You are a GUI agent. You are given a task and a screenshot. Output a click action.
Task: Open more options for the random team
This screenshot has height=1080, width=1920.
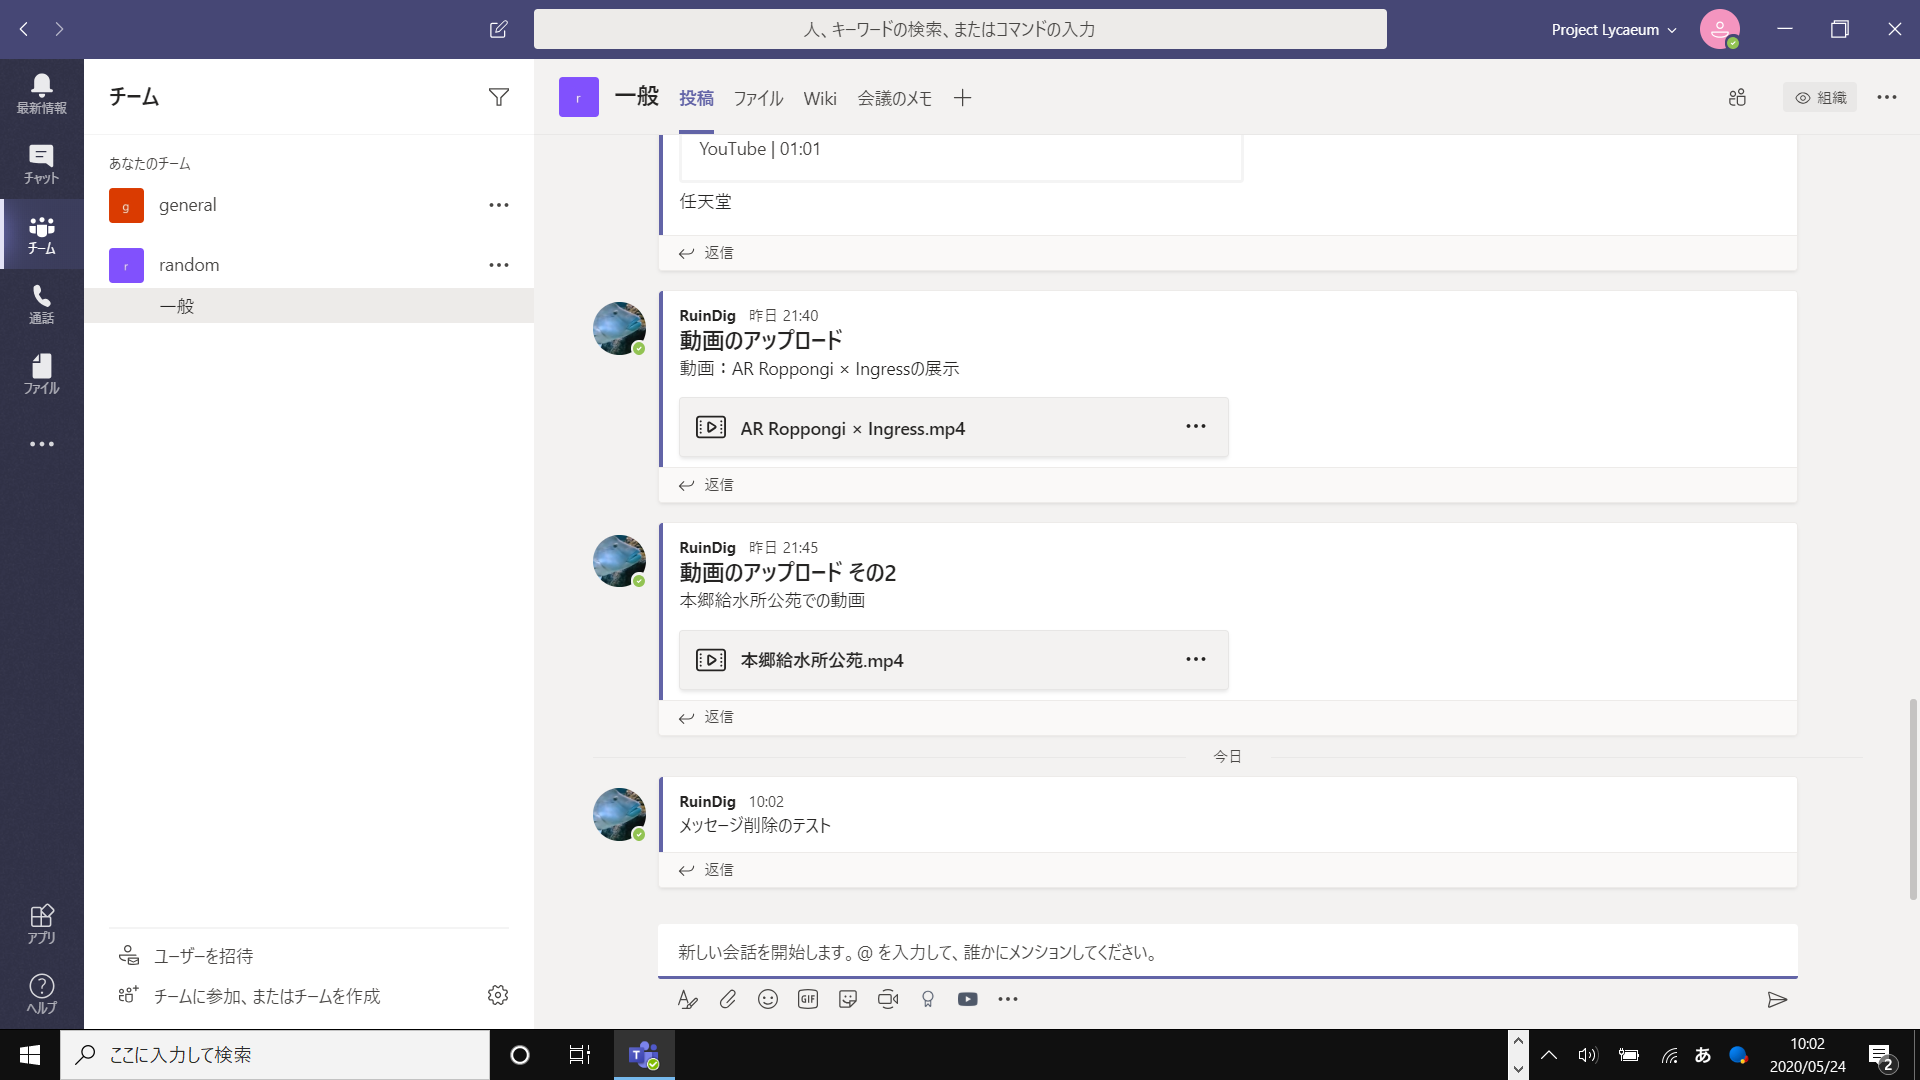(x=498, y=264)
